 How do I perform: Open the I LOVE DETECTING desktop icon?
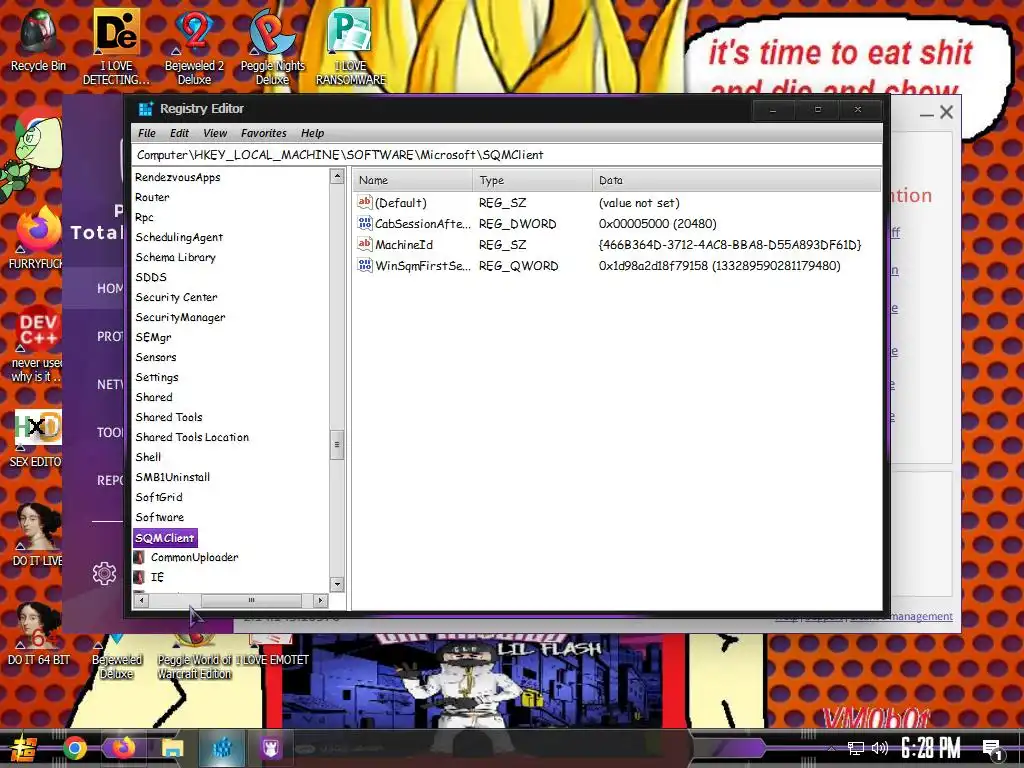[x=116, y=46]
